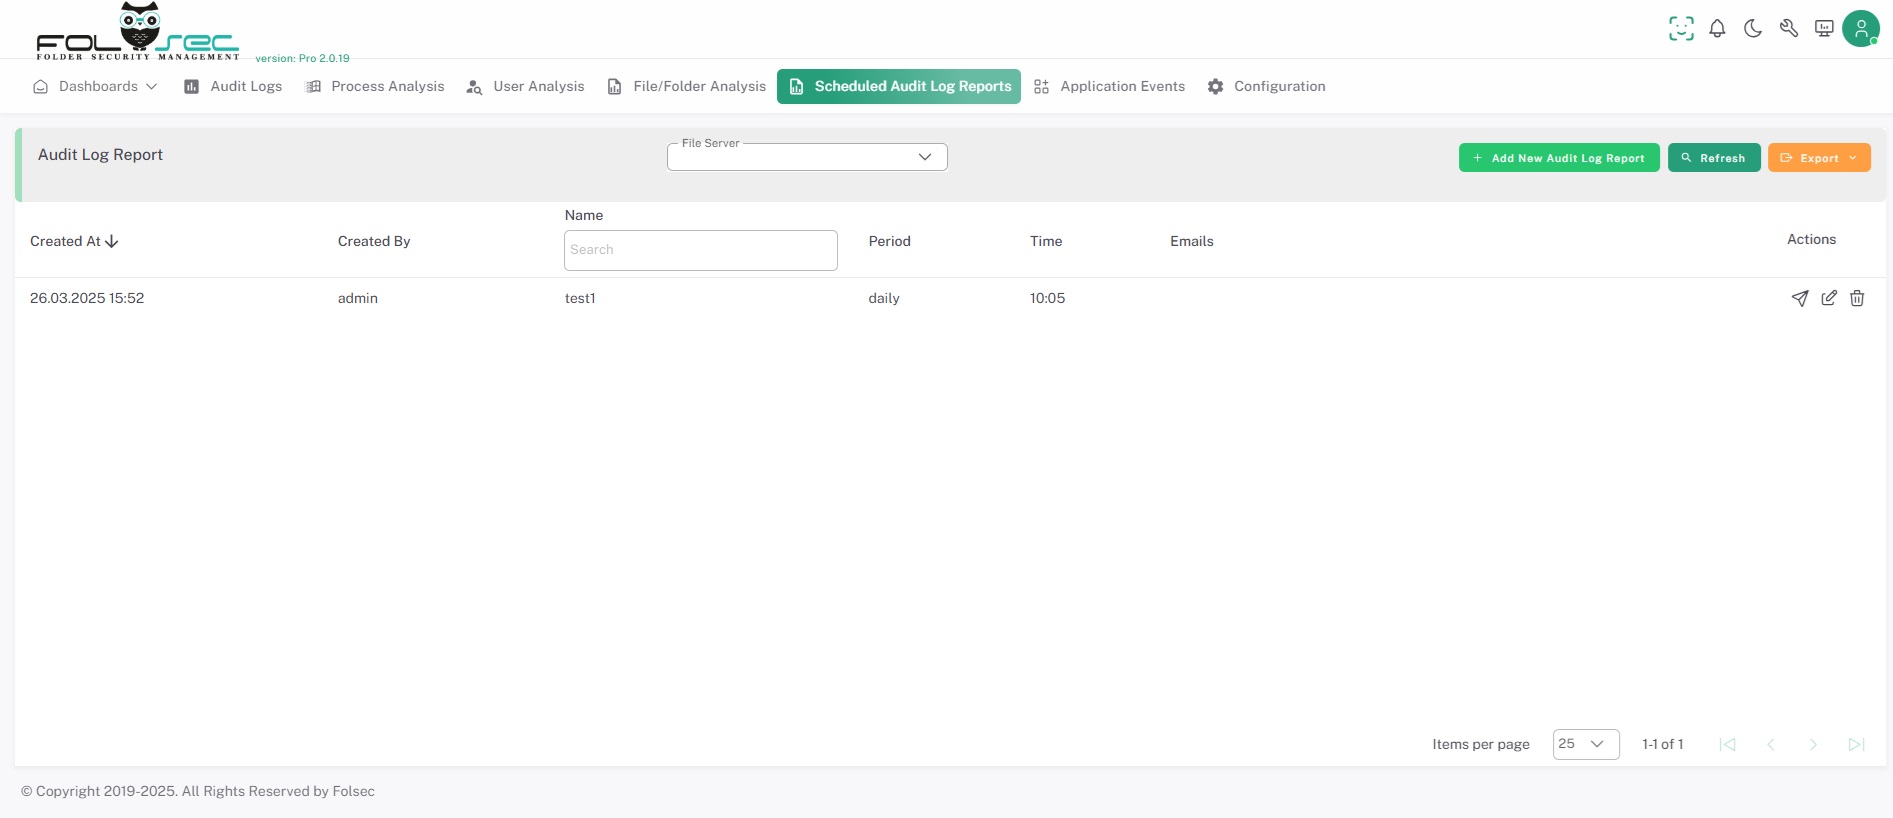Screen dimensions: 1893x818
Task: Open Process Analysis page
Action: click(375, 86)
